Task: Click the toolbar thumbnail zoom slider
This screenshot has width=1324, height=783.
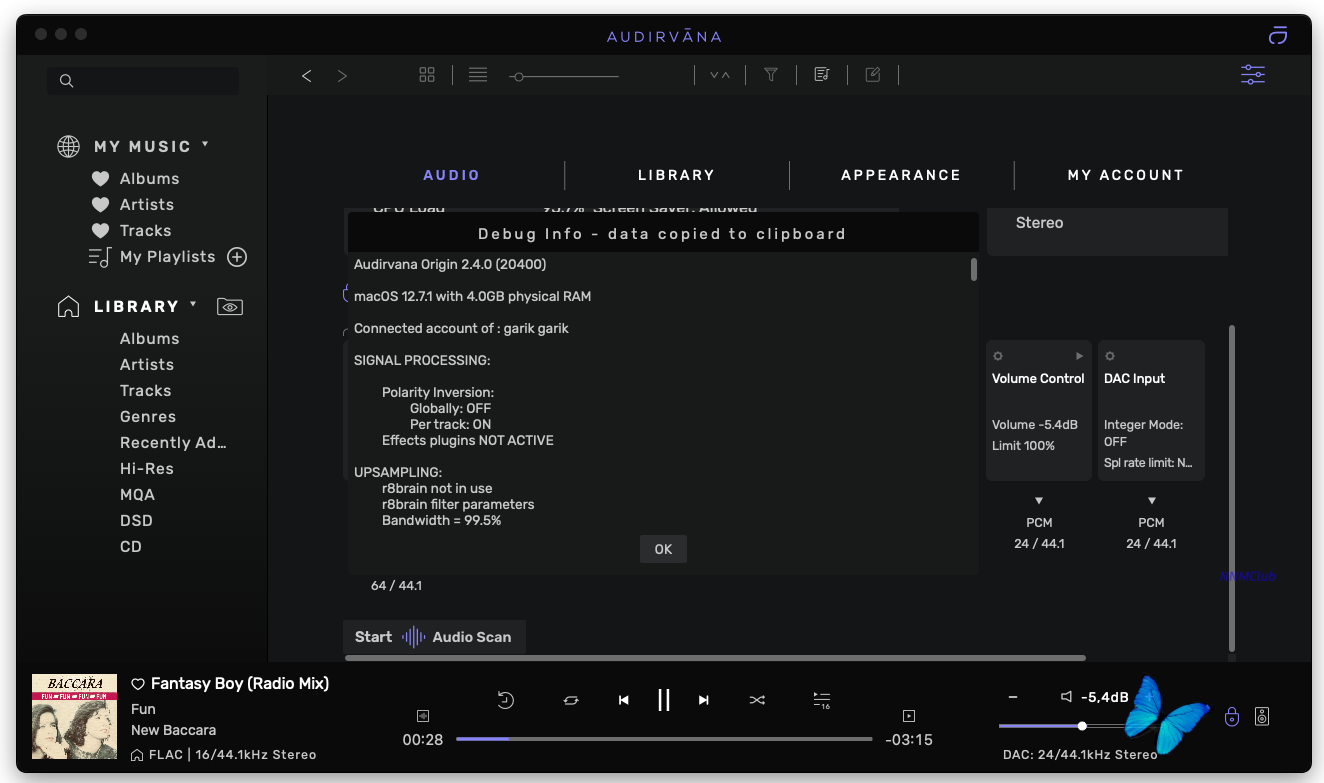Action: [x=564, y=76]
